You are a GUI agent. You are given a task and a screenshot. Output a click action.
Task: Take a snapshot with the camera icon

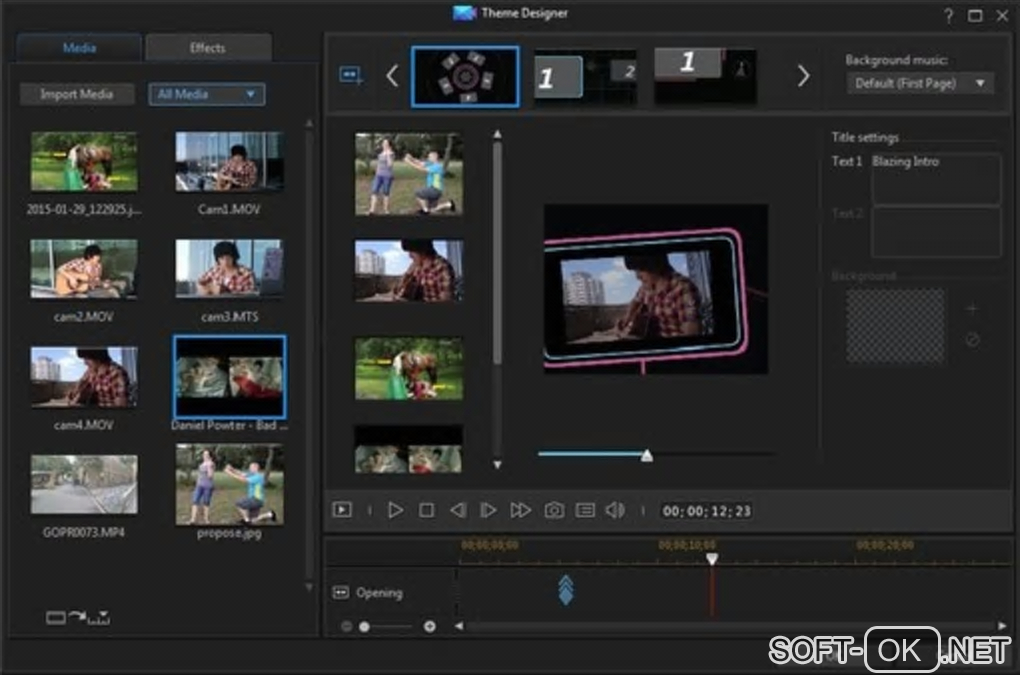pyautogui.click(x=553, y=510)
